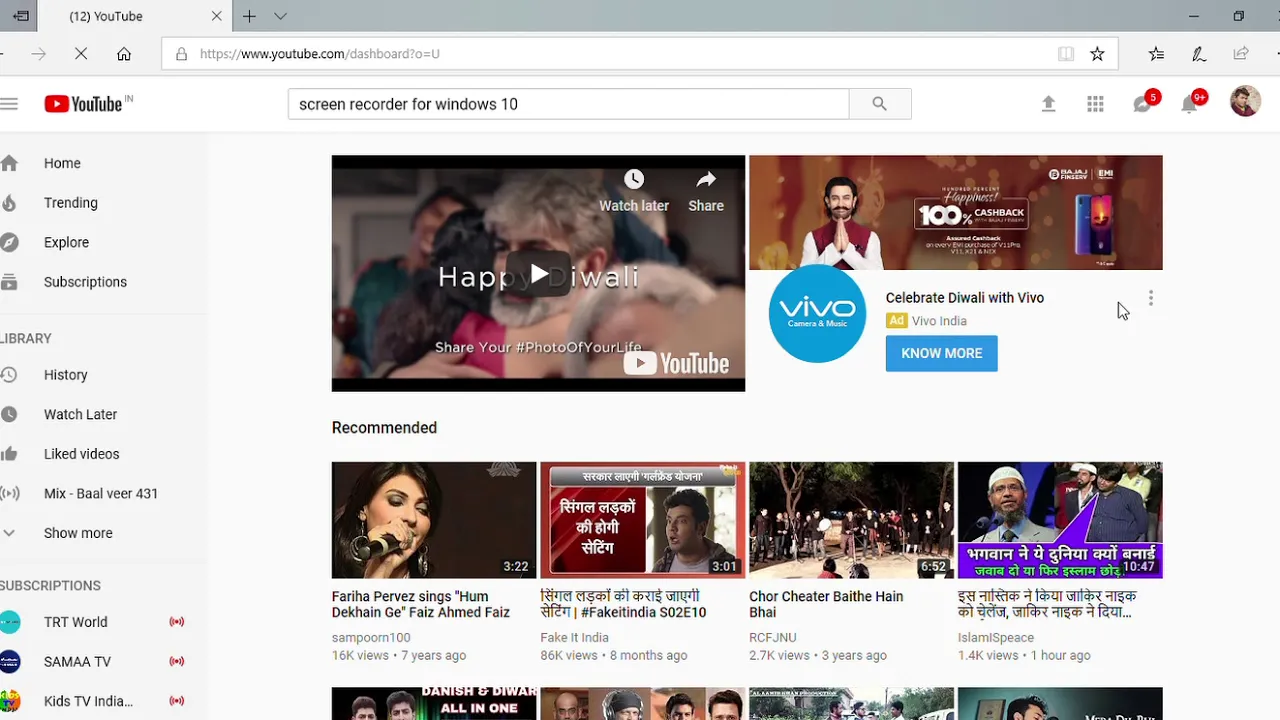Open Subscriptions in sidebar
Screen dimensions: 1280x720
tap(85, 282)
